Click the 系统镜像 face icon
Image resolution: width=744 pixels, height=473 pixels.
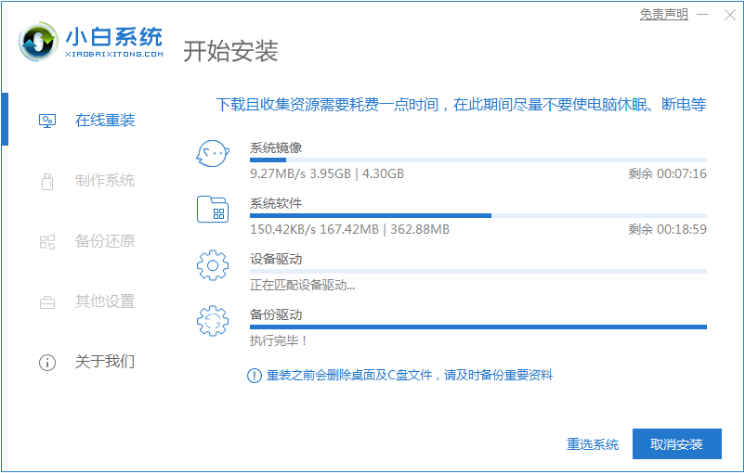click(x=214, y=155)
